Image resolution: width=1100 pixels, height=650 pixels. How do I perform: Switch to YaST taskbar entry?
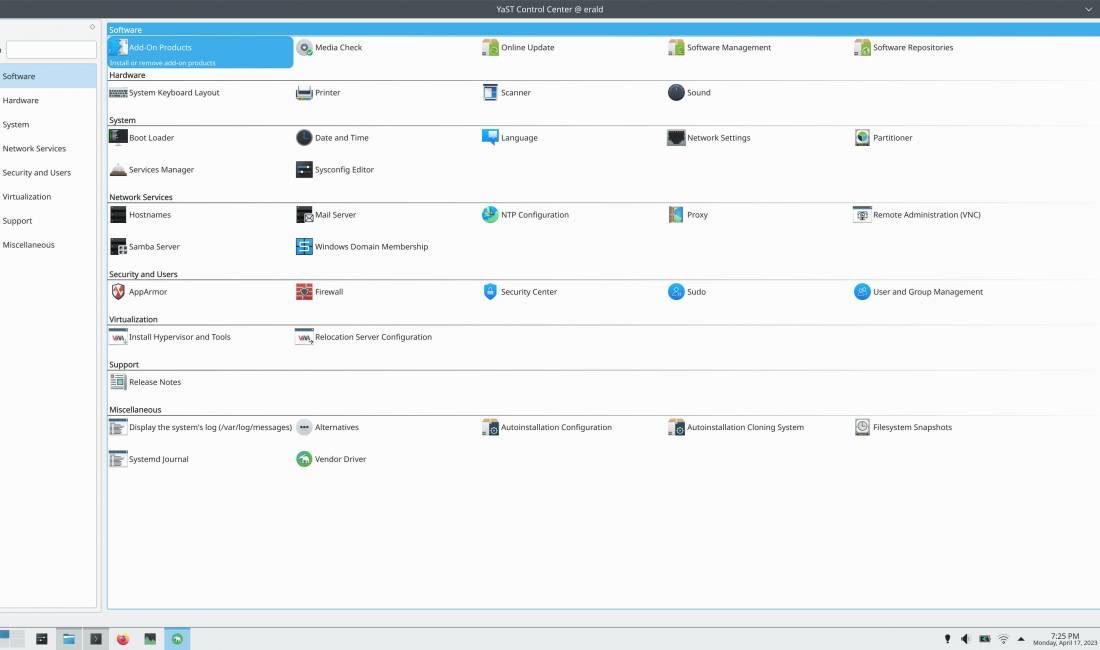177,639
